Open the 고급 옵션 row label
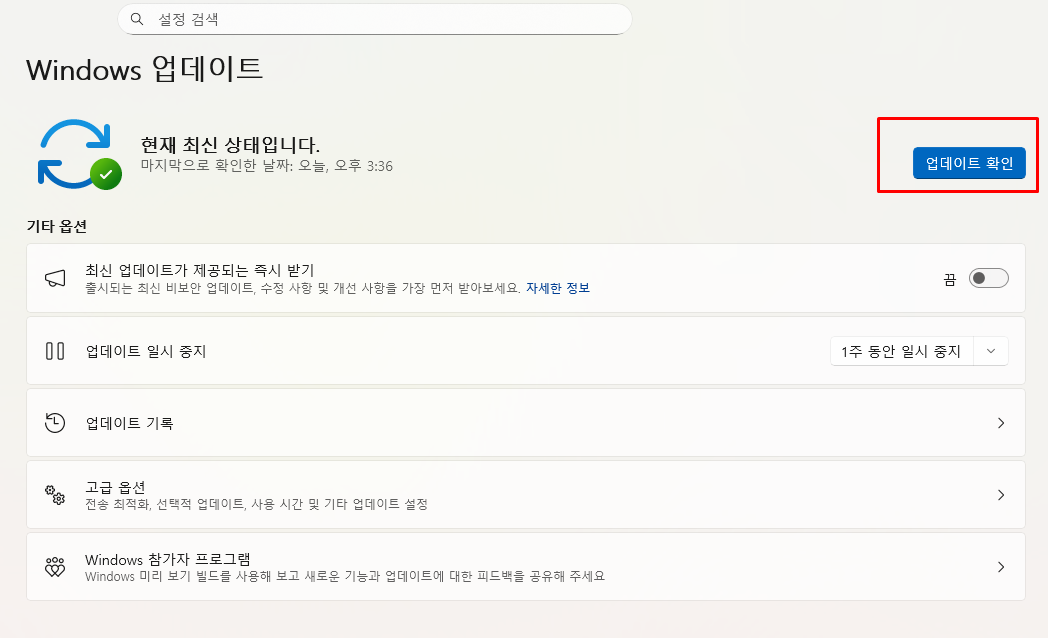The image size is (1048, 638). pos(115,487)
